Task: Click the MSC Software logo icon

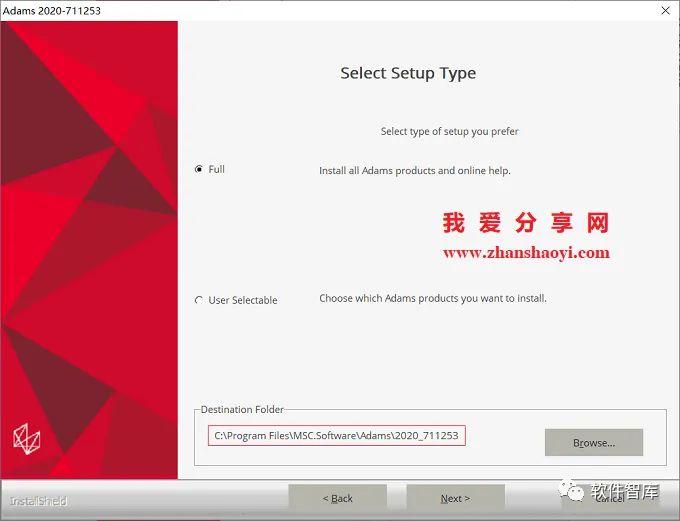Action: 26,439
